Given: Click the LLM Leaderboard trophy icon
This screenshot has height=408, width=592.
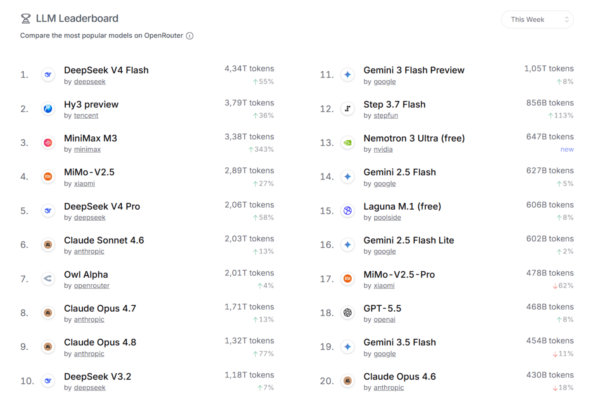Looking at the screenshot, I should click(26, 18).
